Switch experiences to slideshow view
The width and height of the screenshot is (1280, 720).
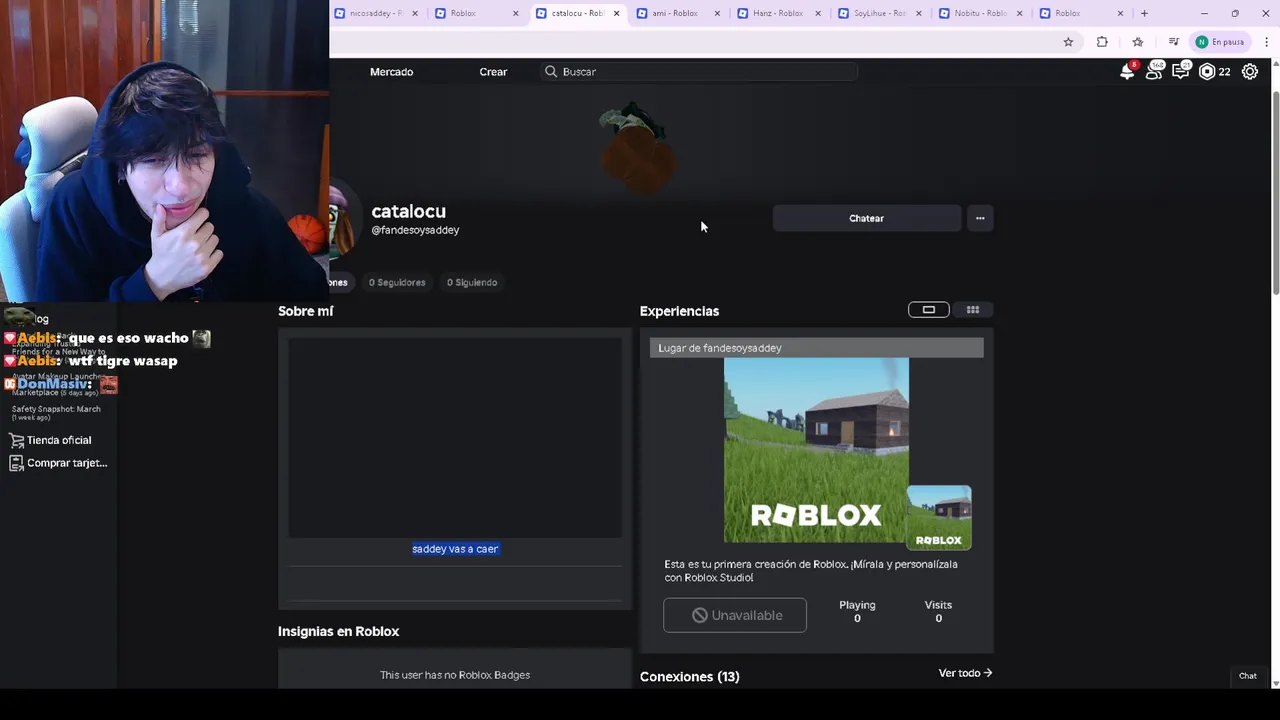(x=928, y=310)
